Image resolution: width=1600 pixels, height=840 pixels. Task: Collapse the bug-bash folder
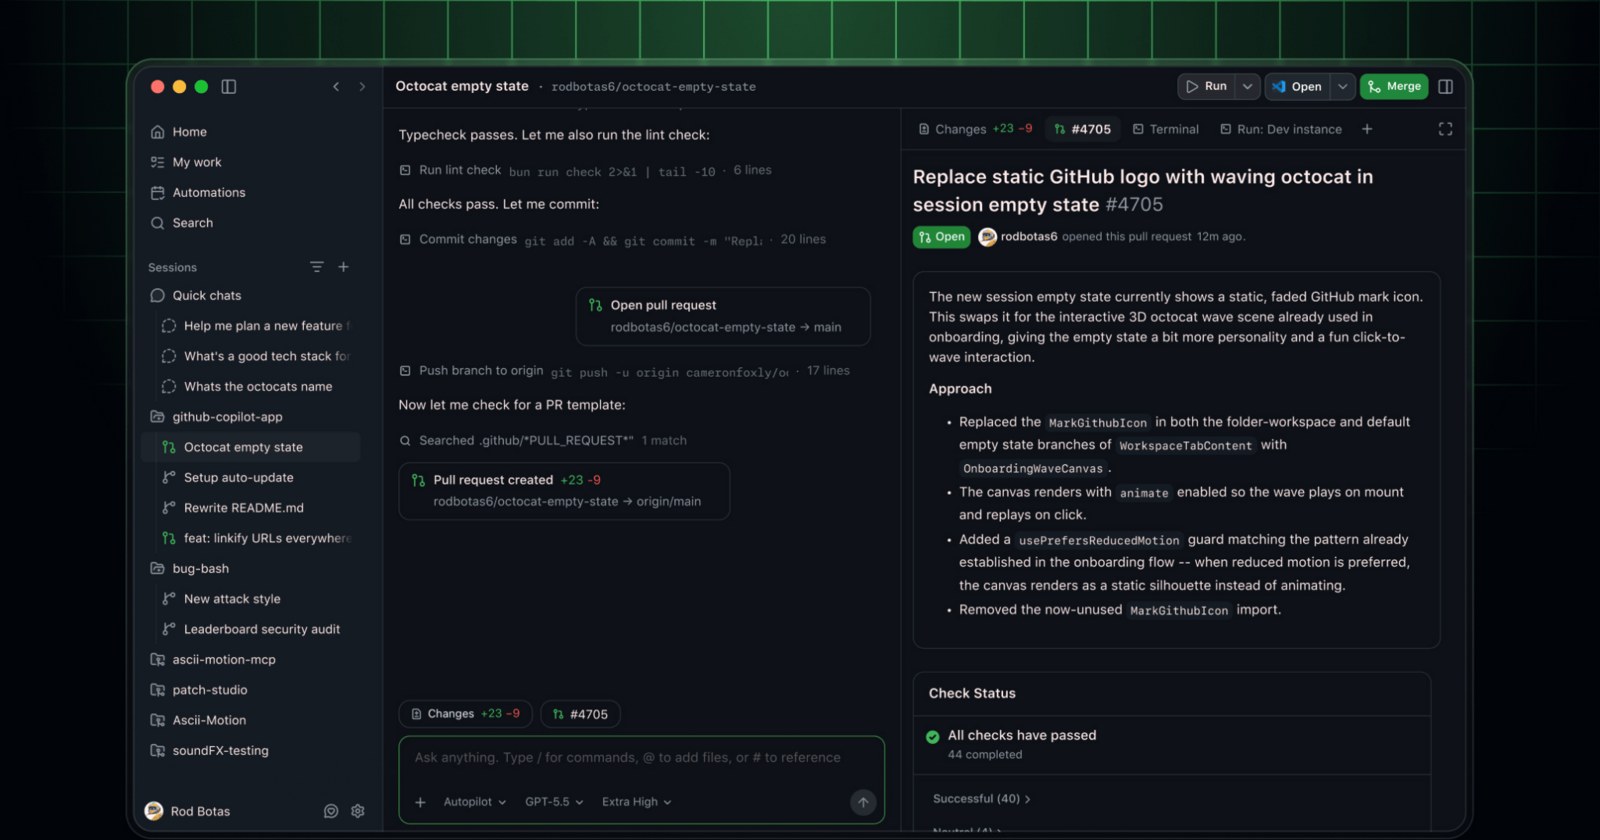point(190,569)
